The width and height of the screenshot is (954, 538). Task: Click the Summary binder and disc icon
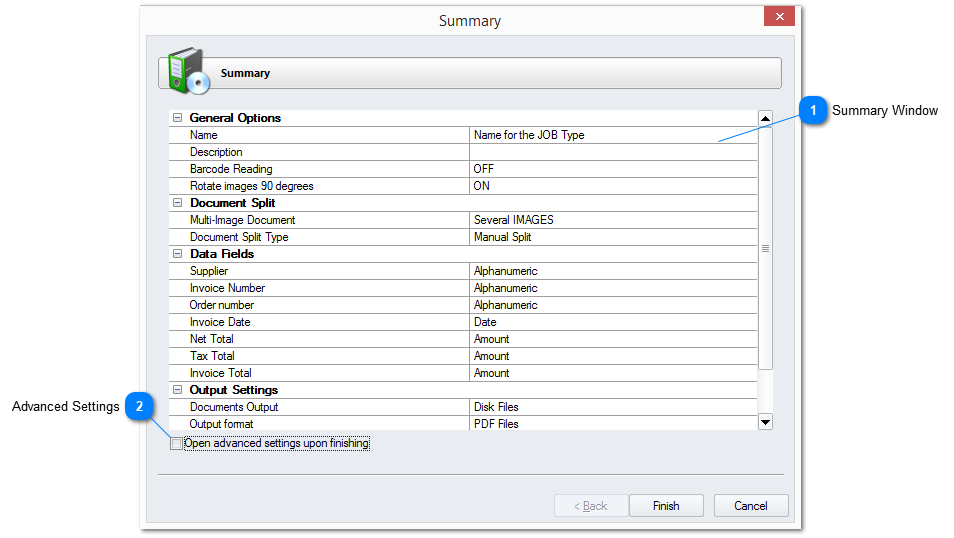tap(189, 71)
